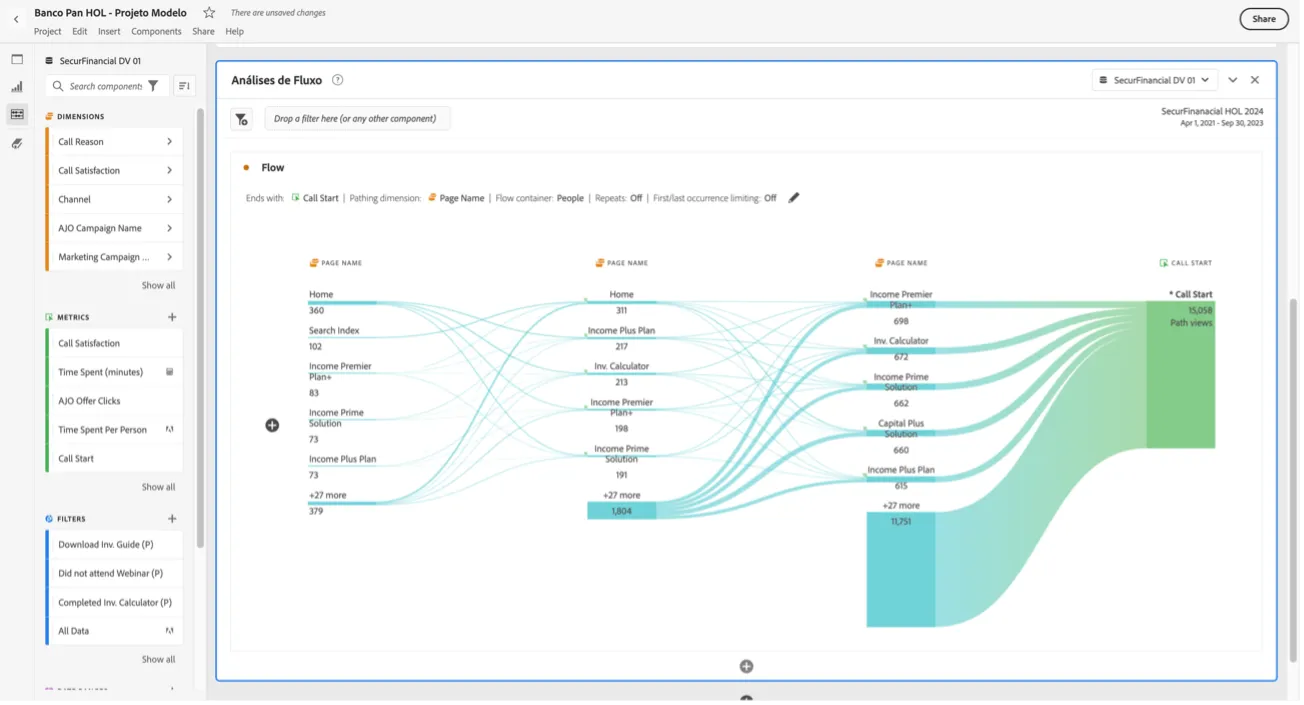Select the Download Inv. Guide (P) filter
1304x705 pixels.
pyautogui.click(x=115, y=545)
